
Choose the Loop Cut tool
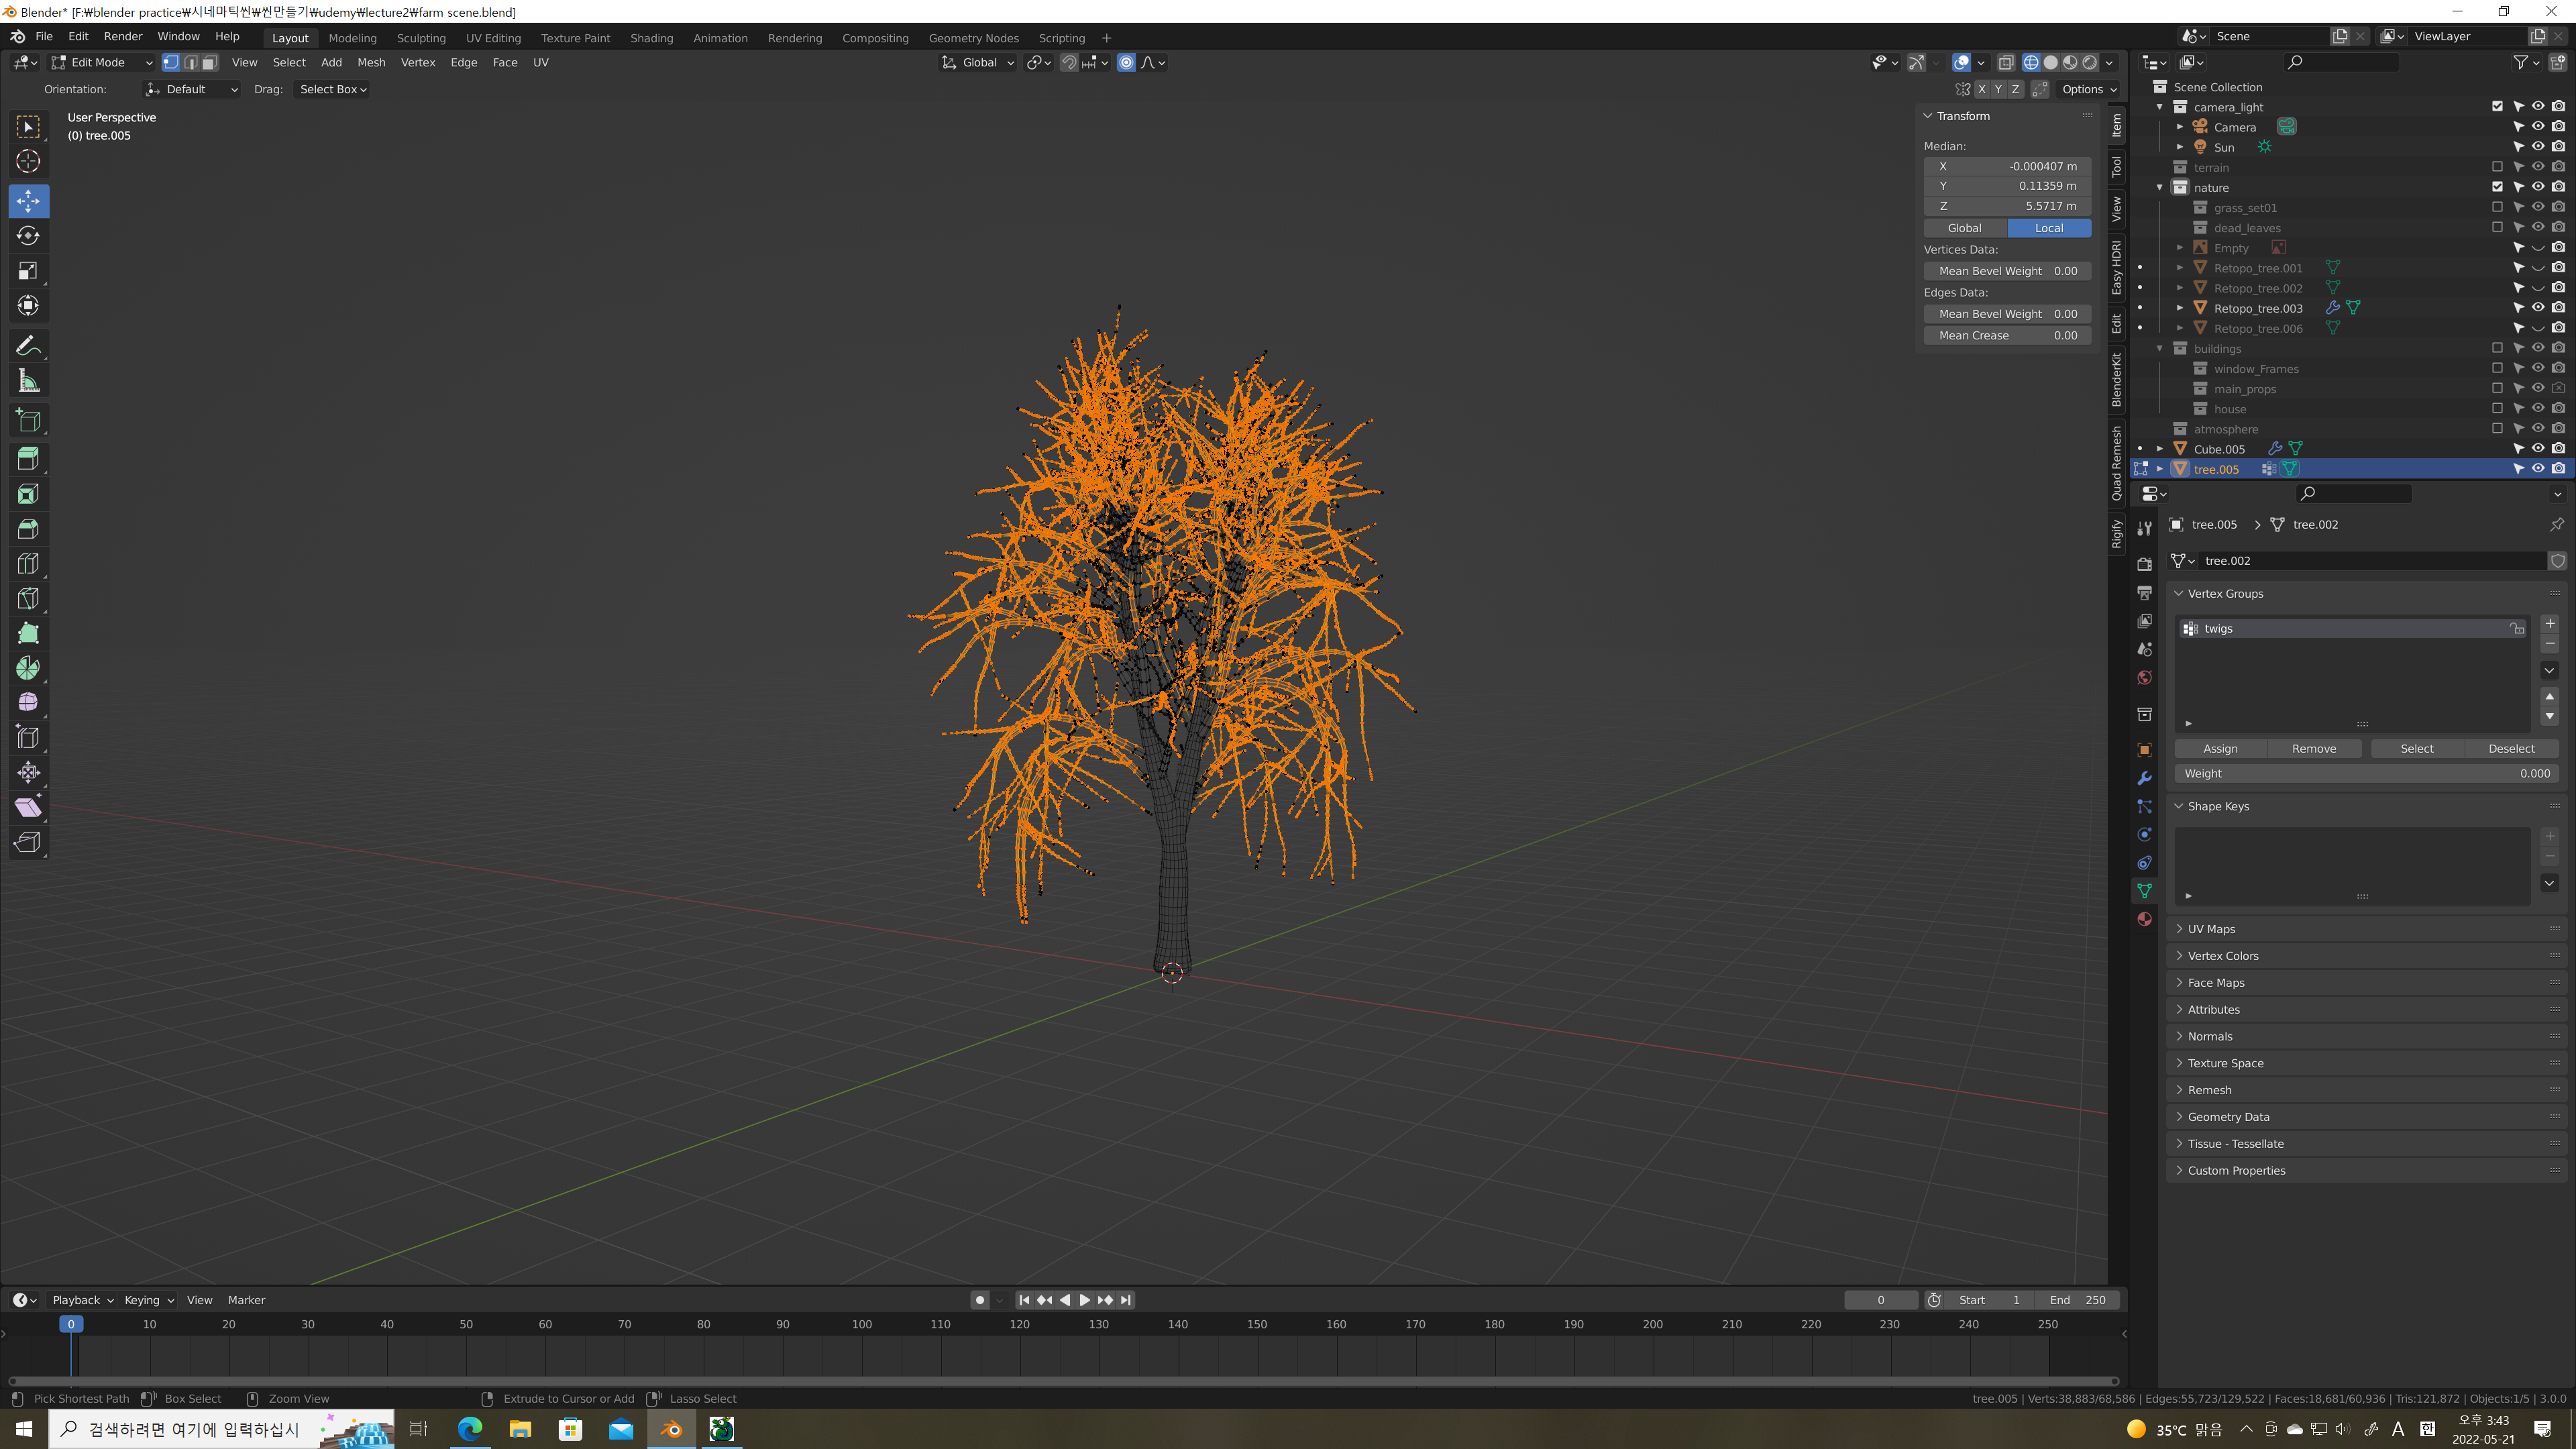pyautogui.click(x=28, y=564)
